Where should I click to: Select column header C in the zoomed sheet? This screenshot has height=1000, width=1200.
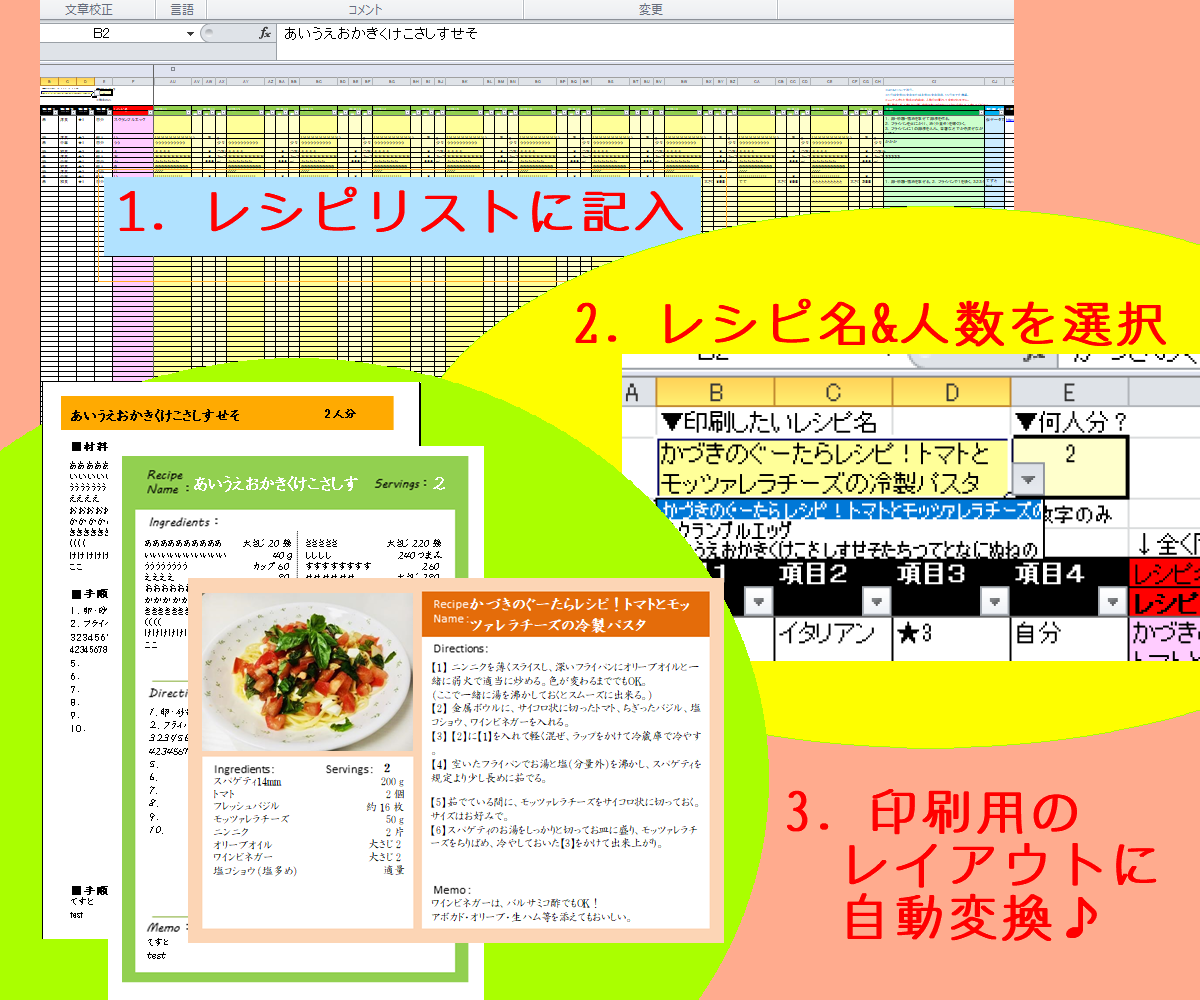click(833, 391)
